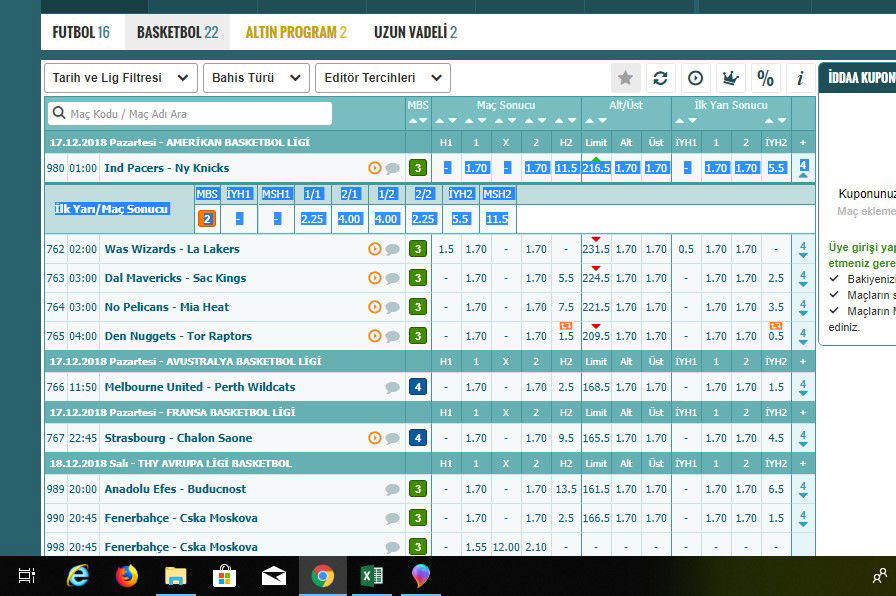Viewport: 896px width, 596px height.
Task: Sort by MBS column arrows
Action: 418,121
